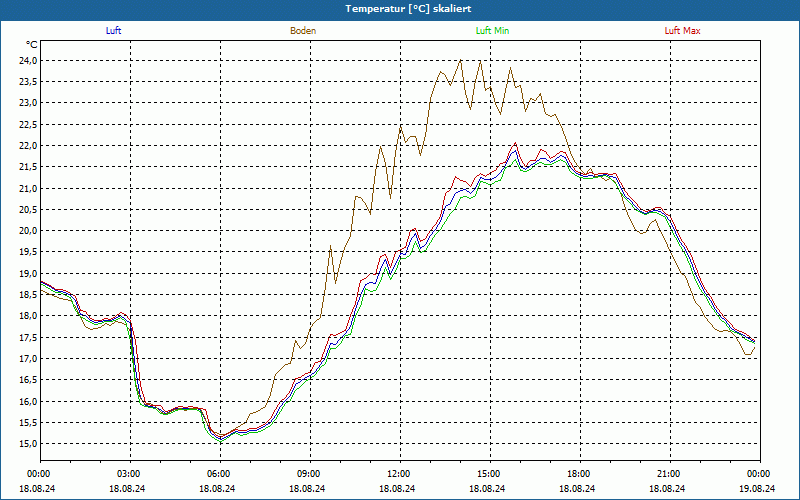The image size is (800, 500).
Task: Click the Luft curve low point at 06:00
Action: coord(221,439)
